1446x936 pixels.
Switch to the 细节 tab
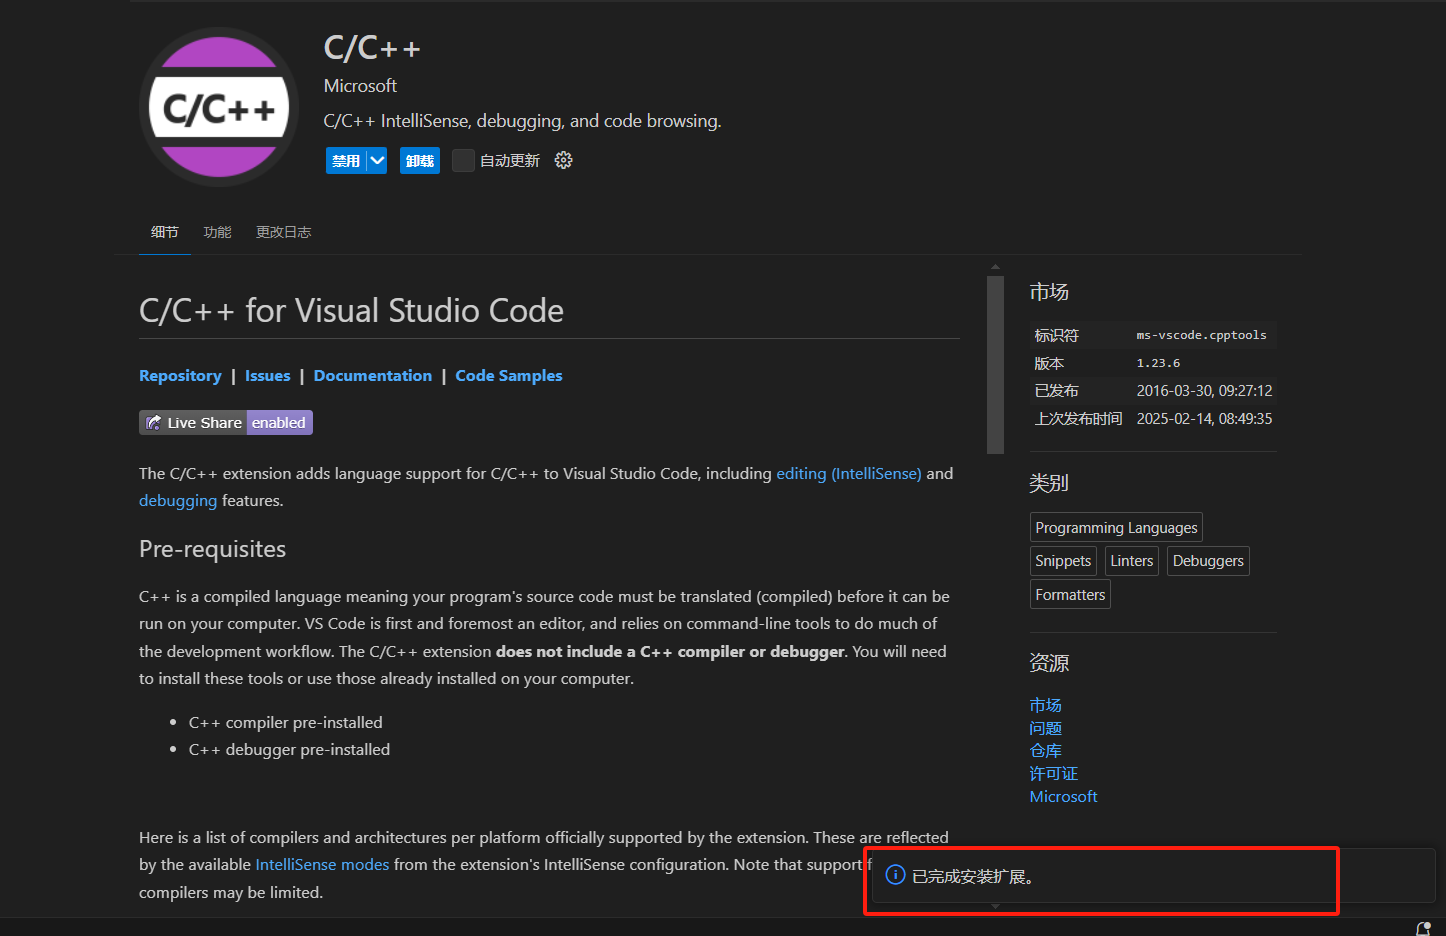165,232
